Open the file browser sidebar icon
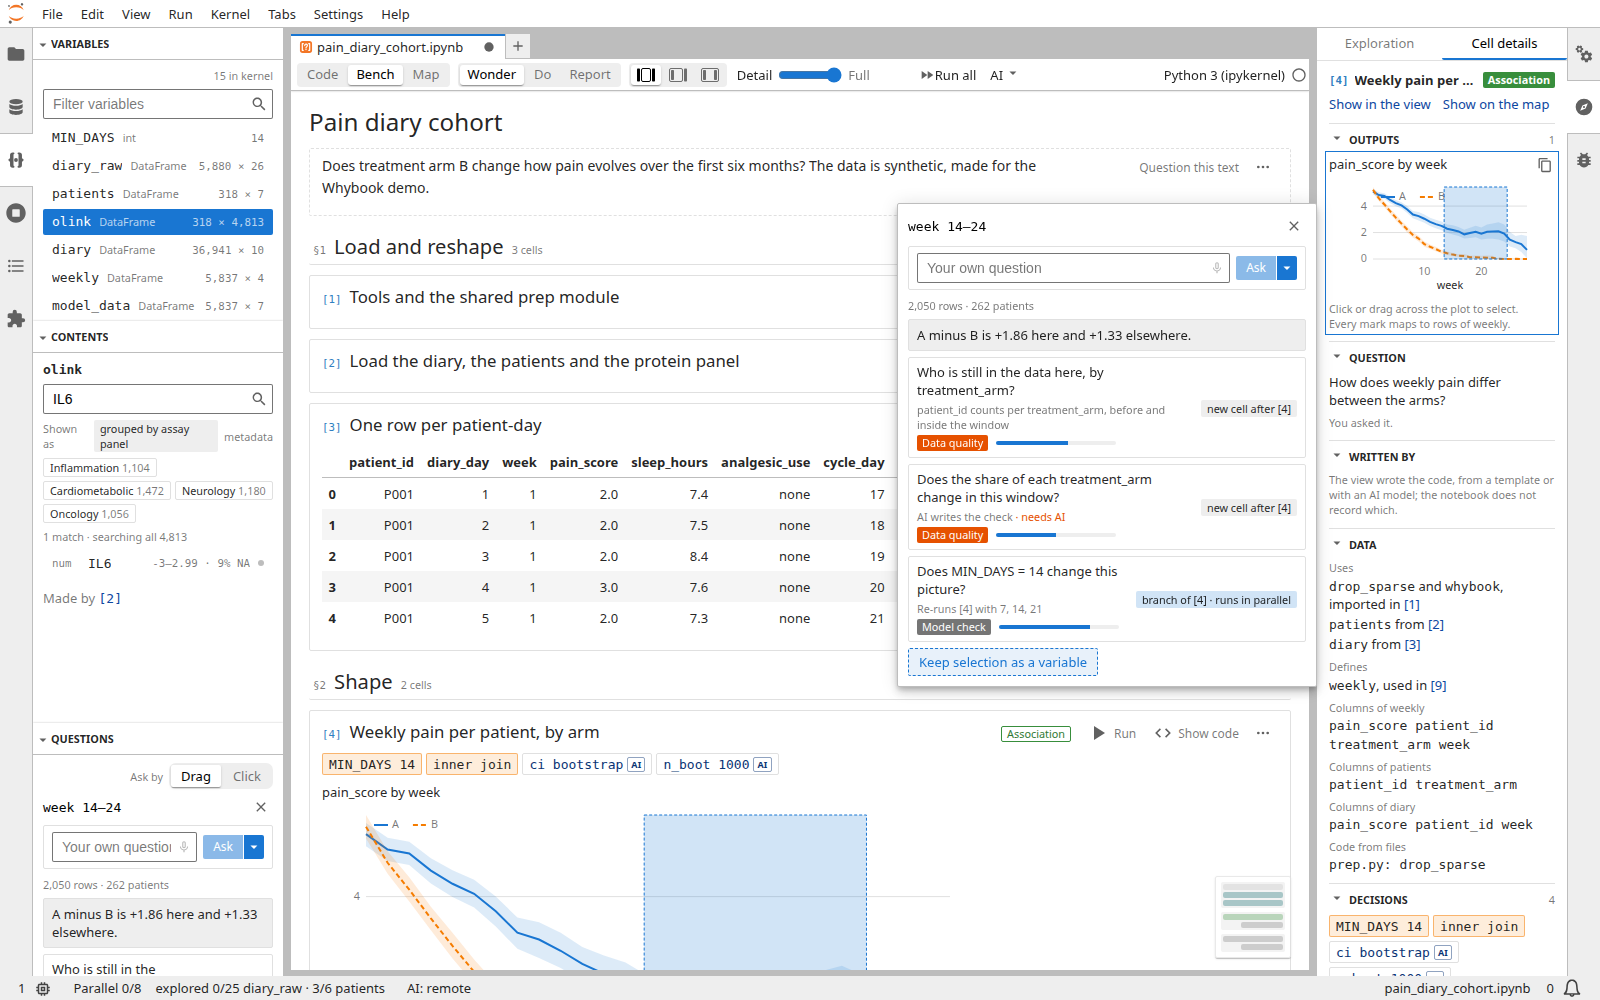The height and width of the screenshot is (1000, 1600). [x=16, y=54]
